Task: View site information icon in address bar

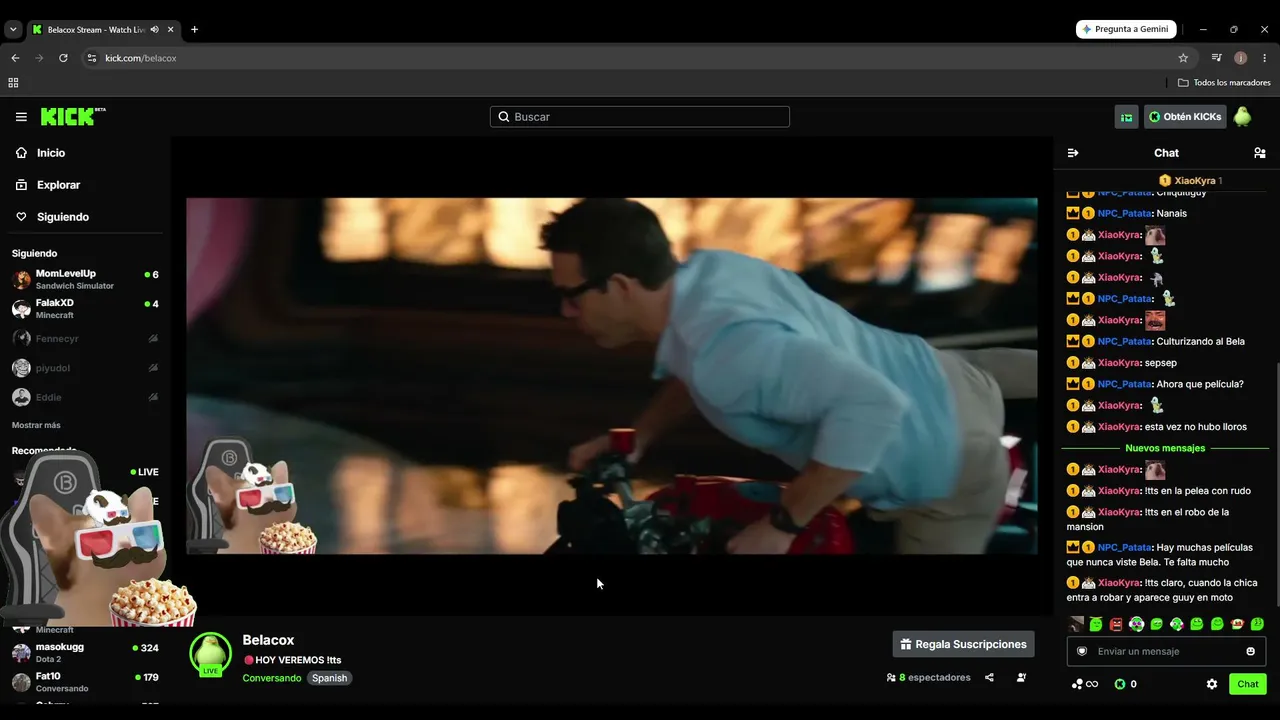Action: pos(92,58)
